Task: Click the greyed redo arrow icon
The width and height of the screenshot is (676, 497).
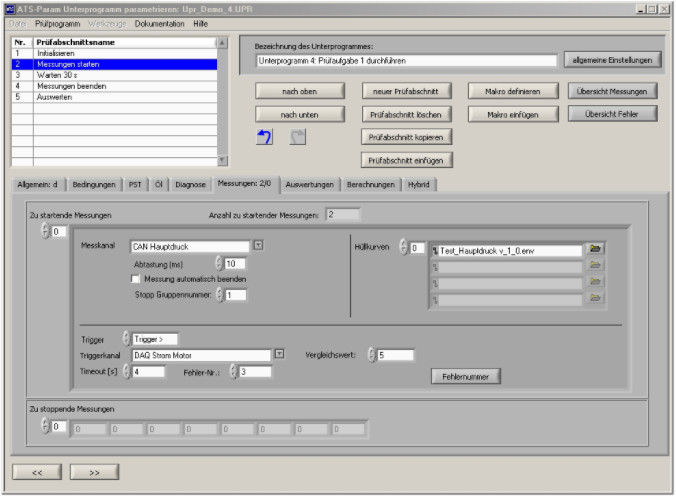Action: click(x=297, y=137)
